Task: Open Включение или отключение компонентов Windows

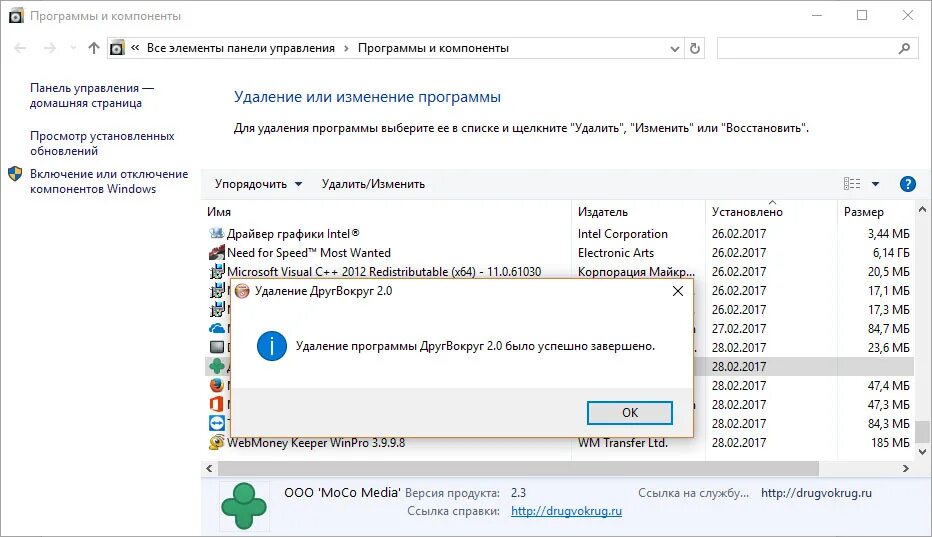Action: pyautogui.click(x=109, y=181)
